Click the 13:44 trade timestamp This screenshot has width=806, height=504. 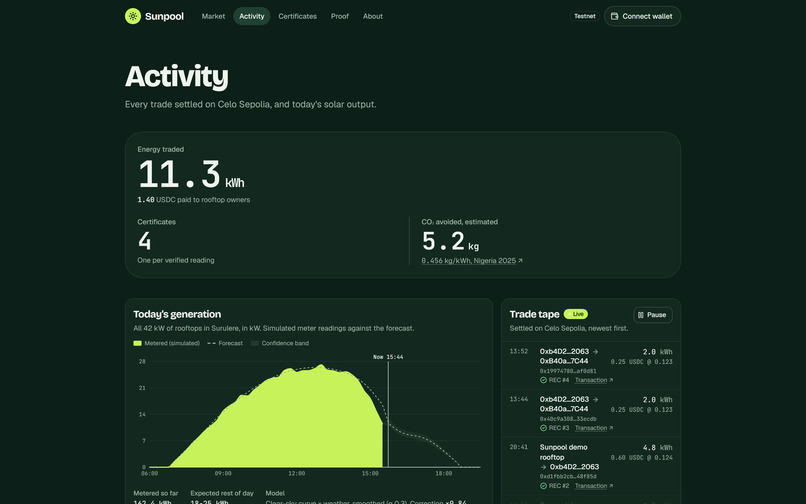tap(519, 400)
